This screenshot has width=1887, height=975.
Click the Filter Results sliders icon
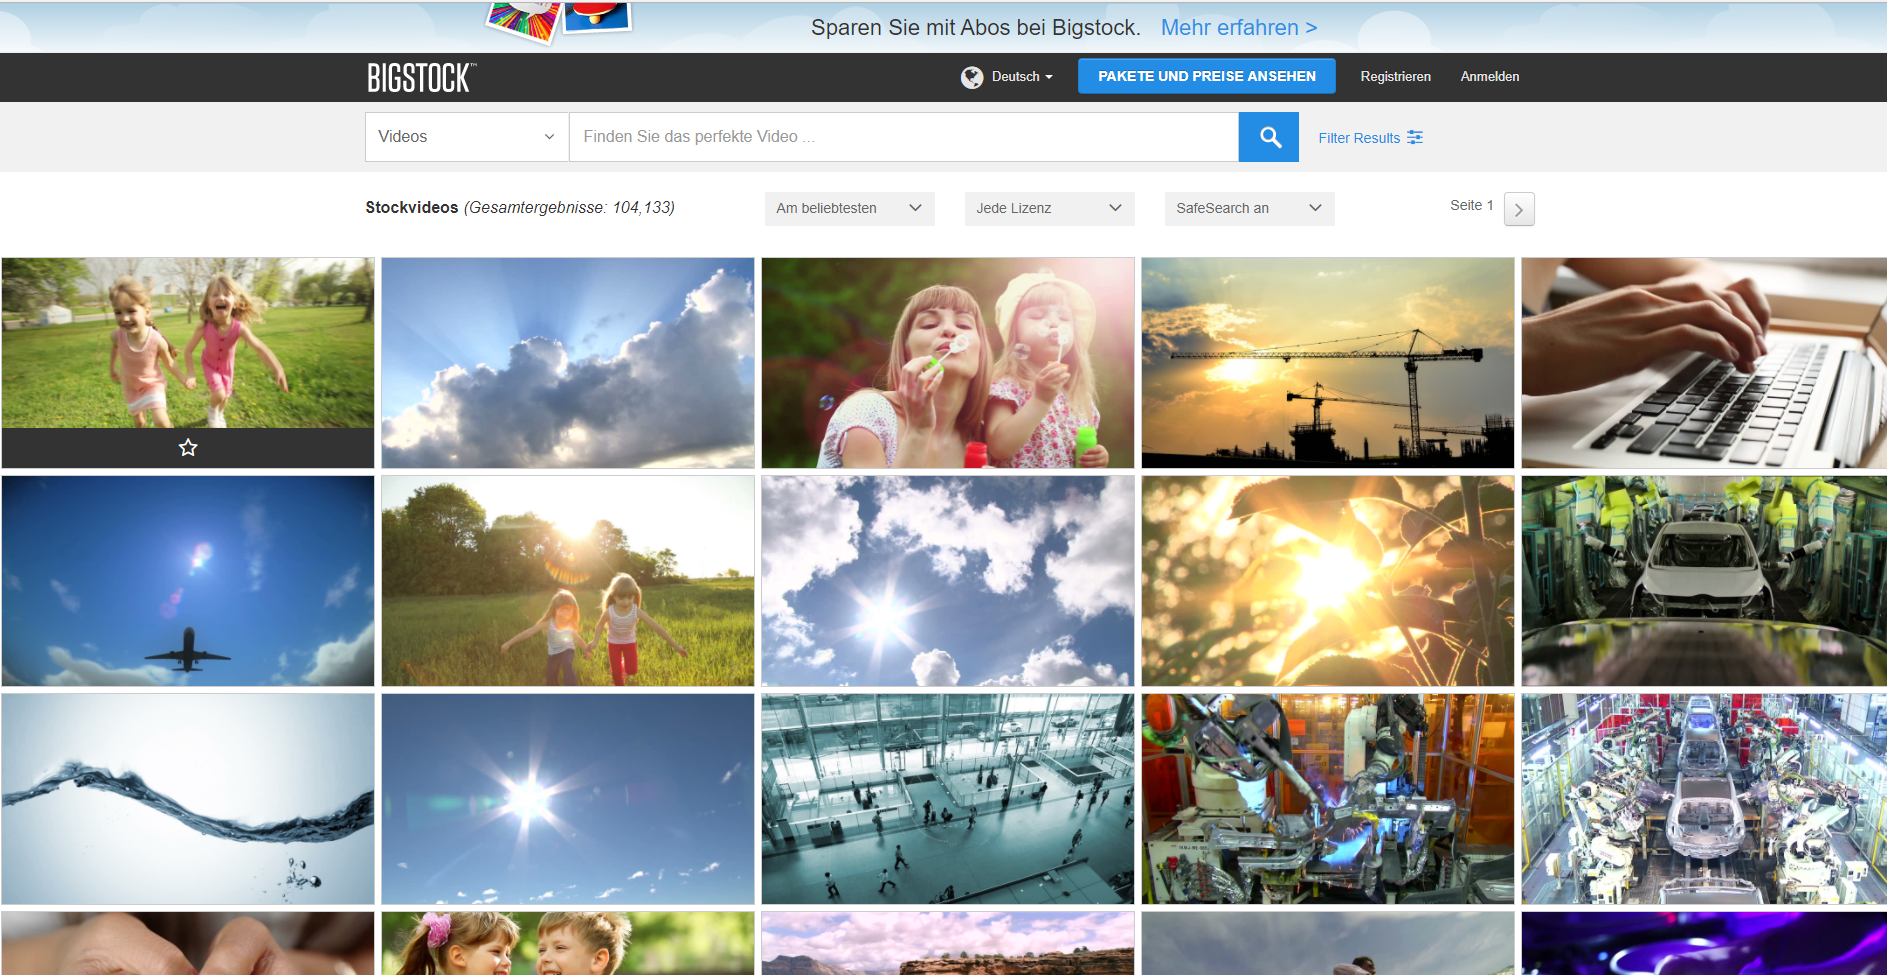click(x=1415, y=137)
